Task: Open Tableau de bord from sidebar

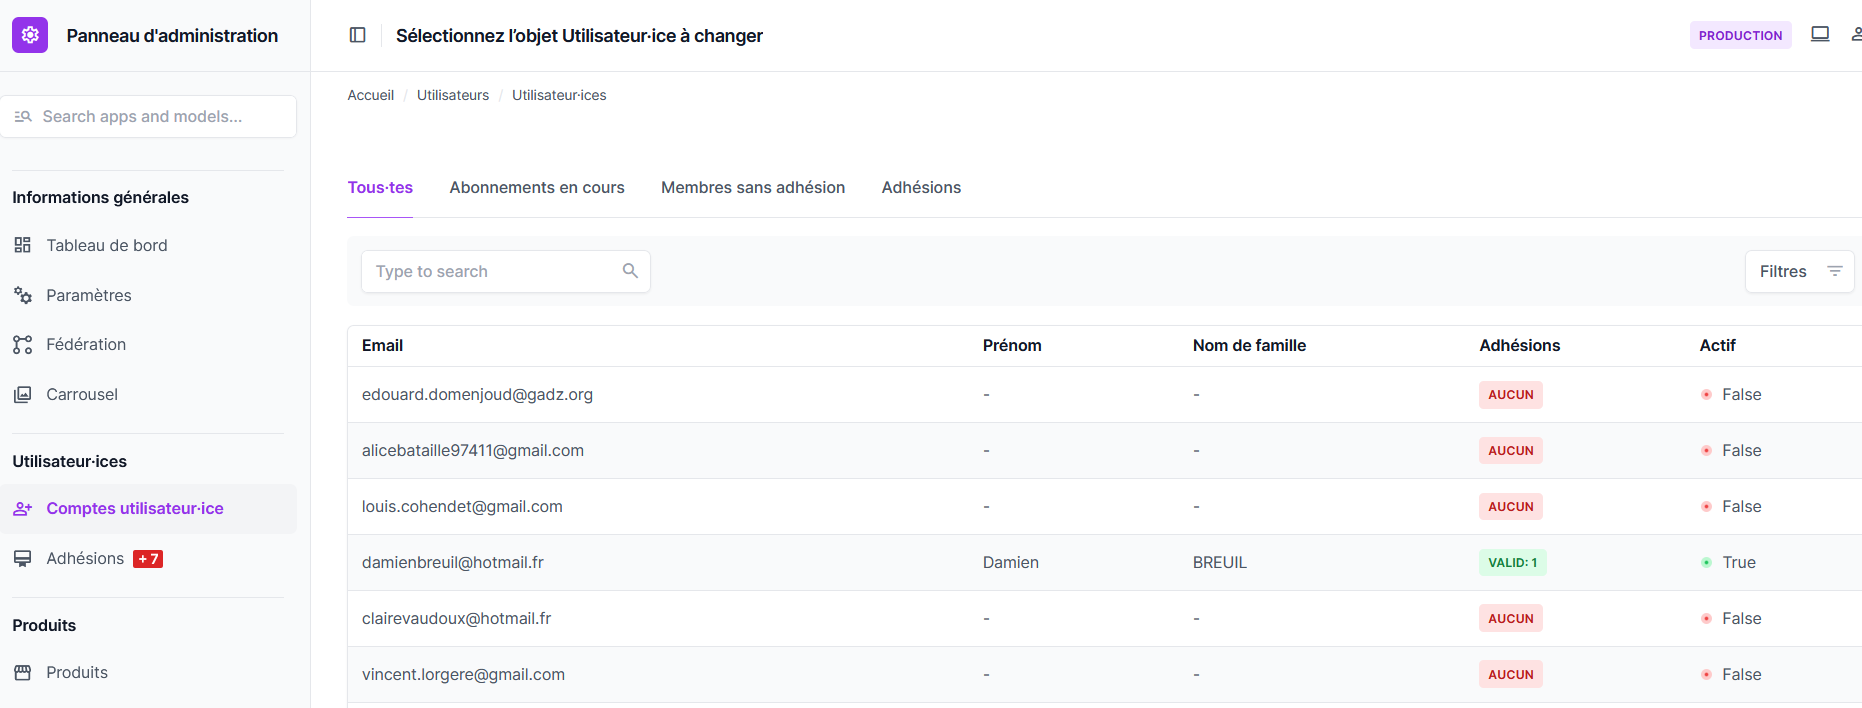Action: (x=106, y=245)
